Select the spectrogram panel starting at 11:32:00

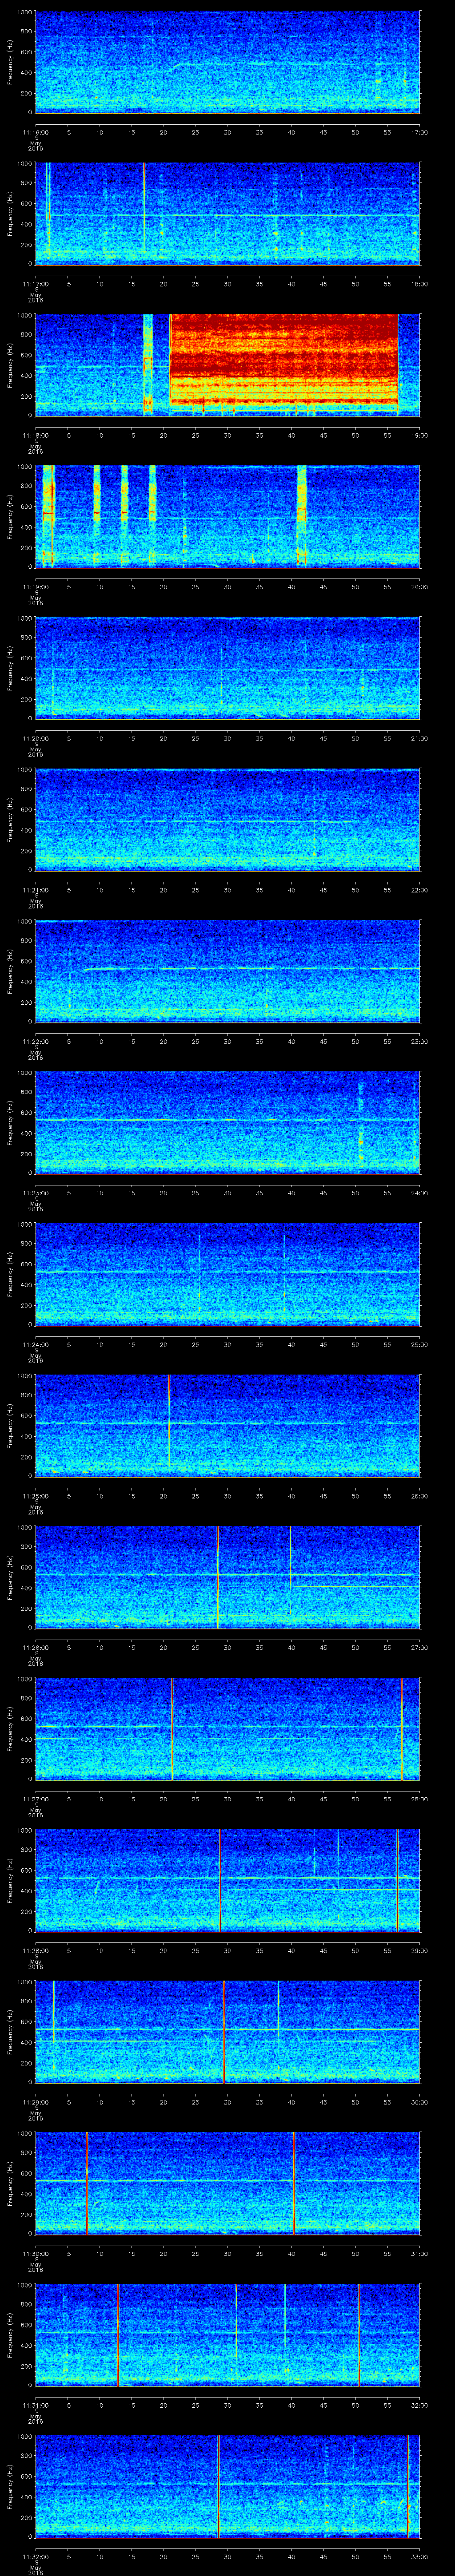(227, 2486)
